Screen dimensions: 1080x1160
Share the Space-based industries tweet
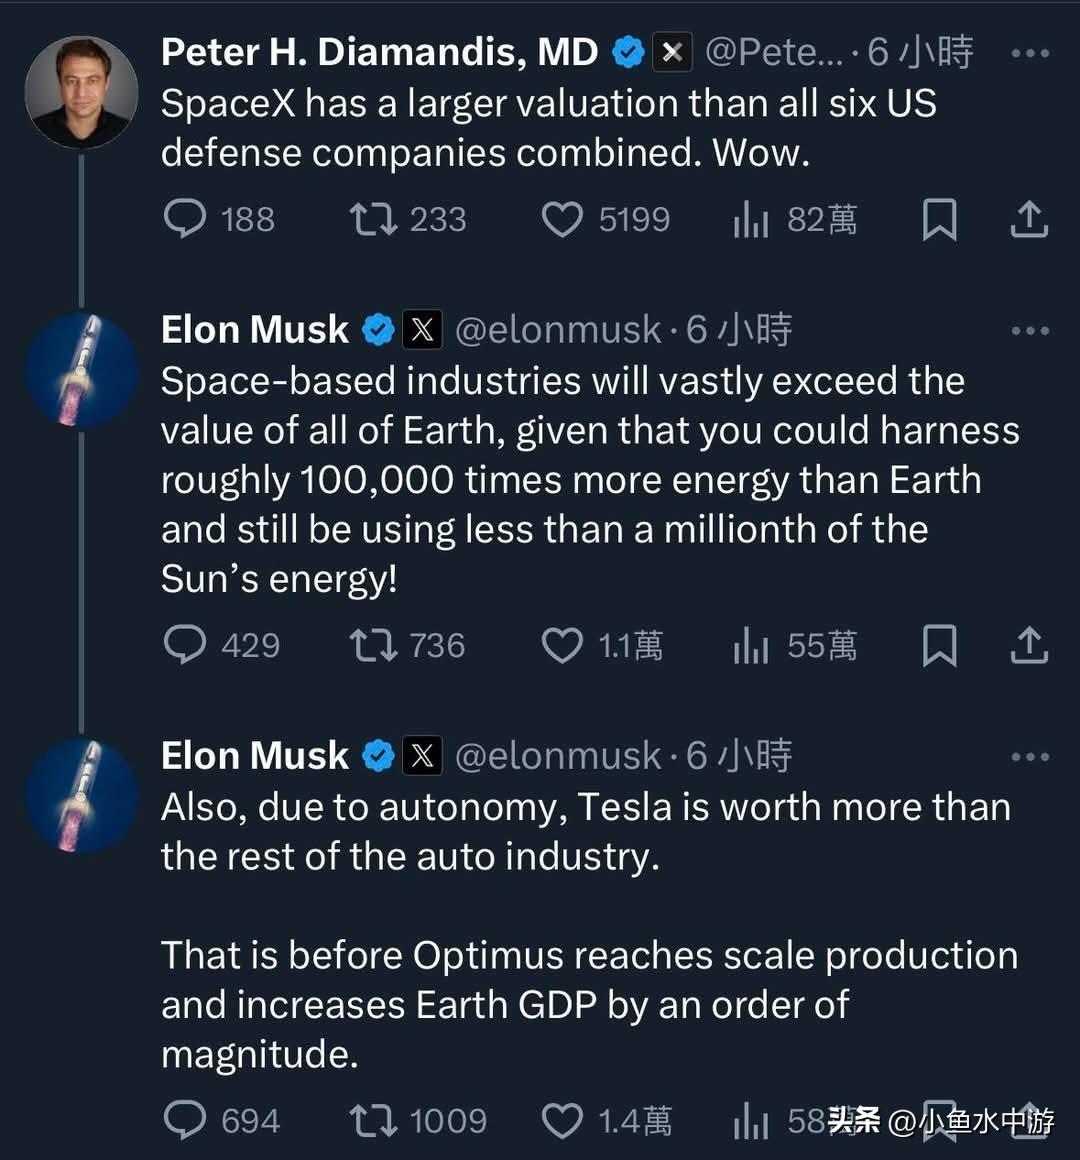1029,645
